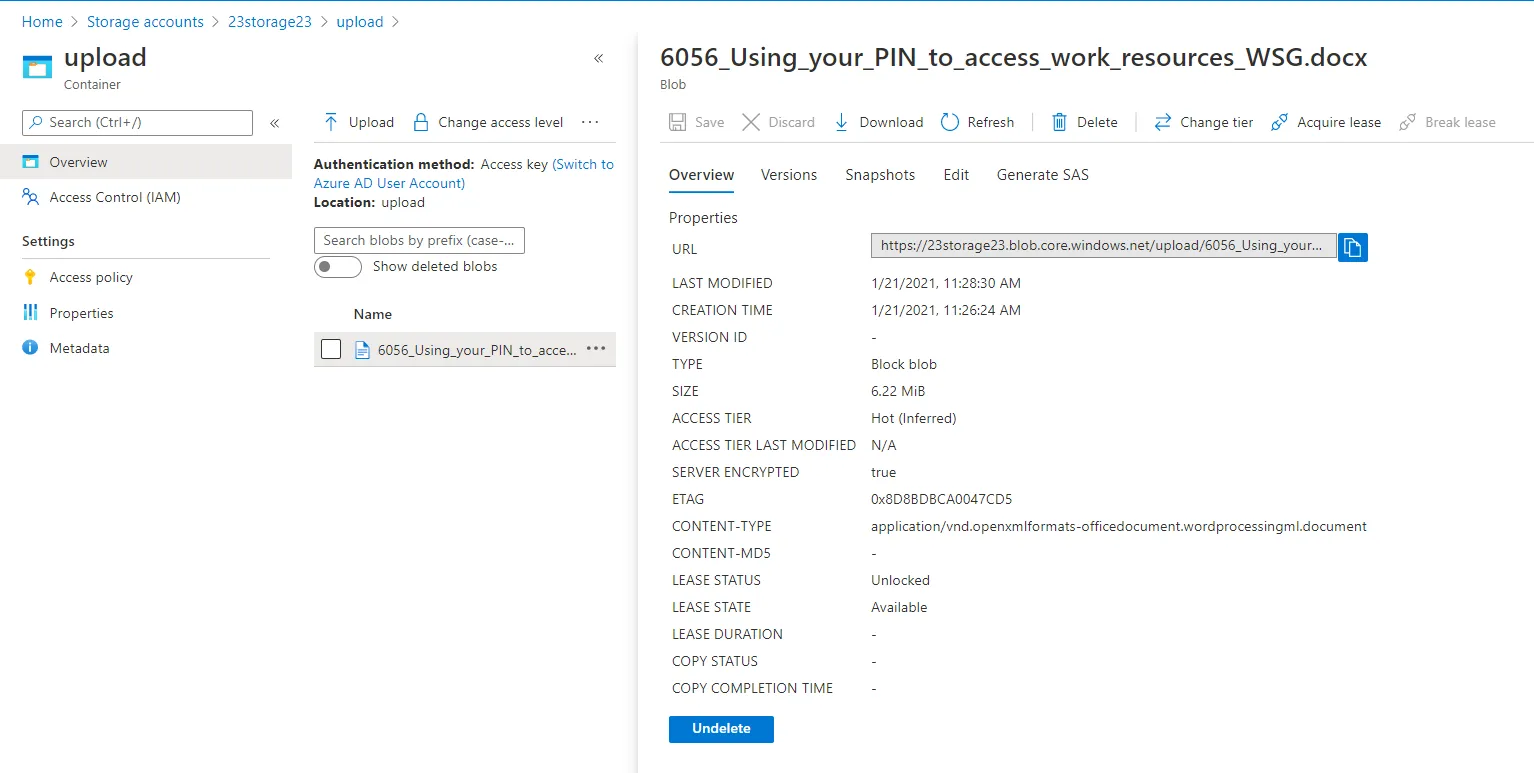Image resolution: width=1534 pixels, height=773 pixels.
Task: Click the Properties bars icon
Action: (x=31, y=313)
